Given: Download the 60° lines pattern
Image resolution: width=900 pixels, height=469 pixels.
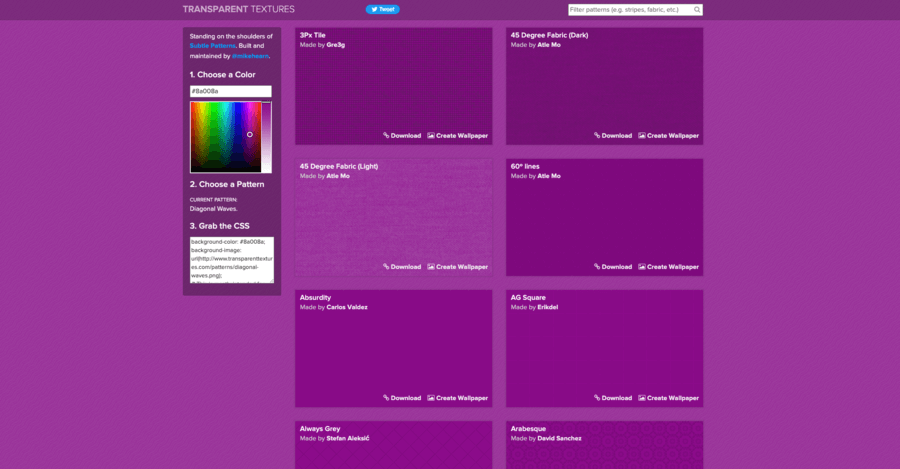Looking at the screenshot, I should [x=613, y=267].
